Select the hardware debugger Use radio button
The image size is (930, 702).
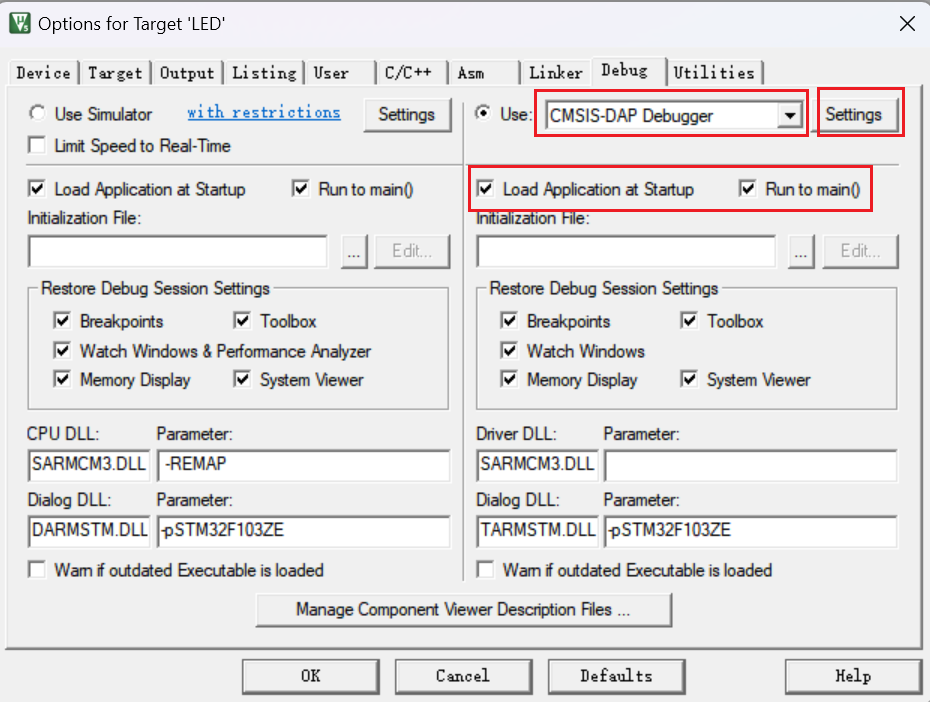tap(483, 113)
